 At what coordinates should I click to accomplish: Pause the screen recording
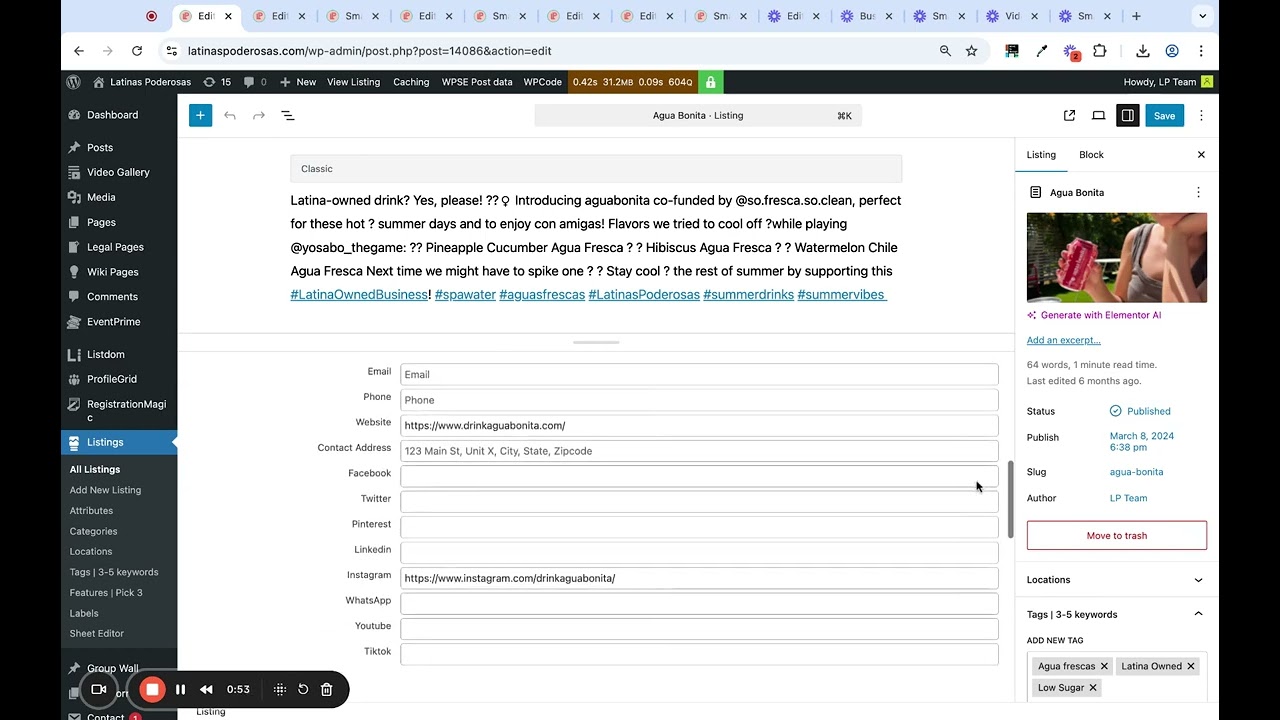coord(180,689)
